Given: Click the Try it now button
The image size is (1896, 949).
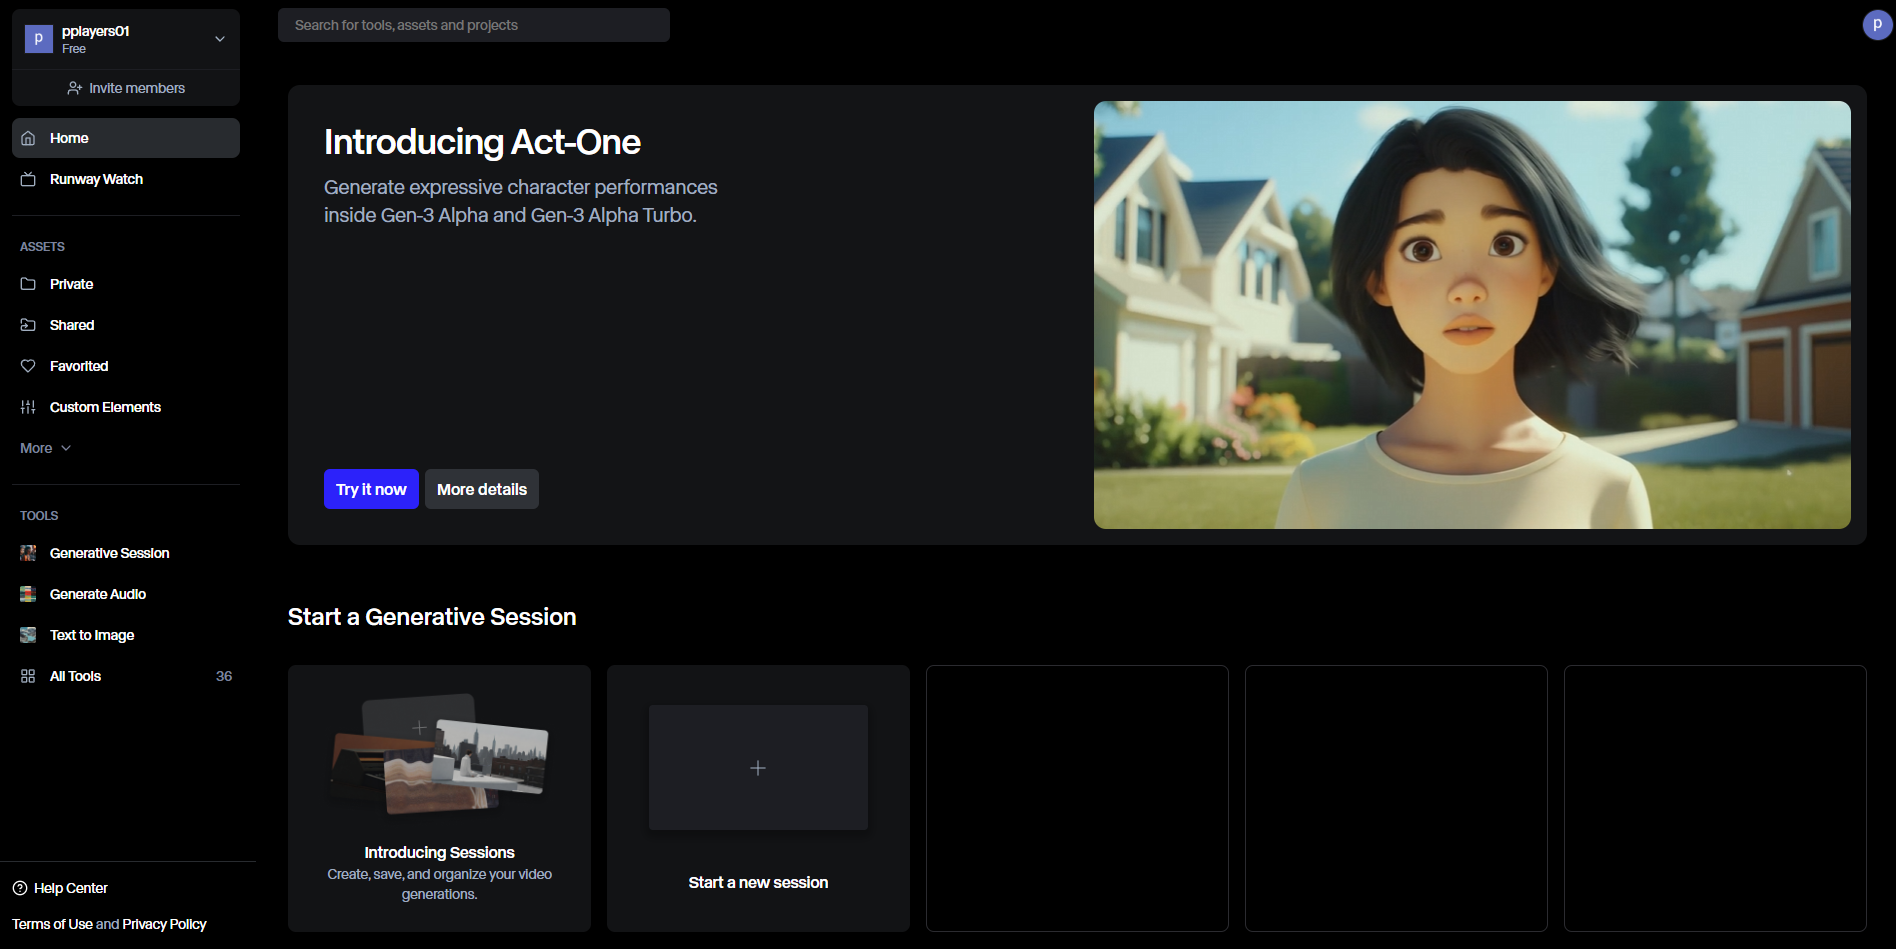Looking at the screenshot, I should tap(371, 489).
